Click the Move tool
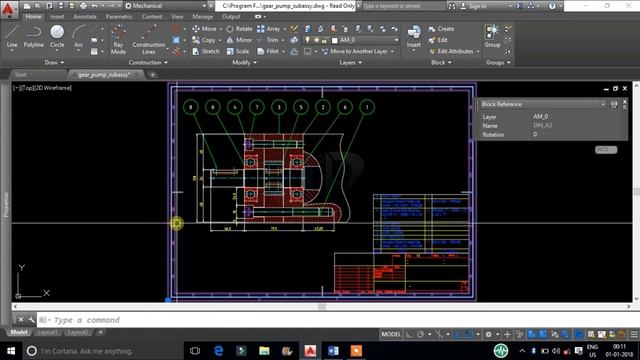 [x=204, y=29]
